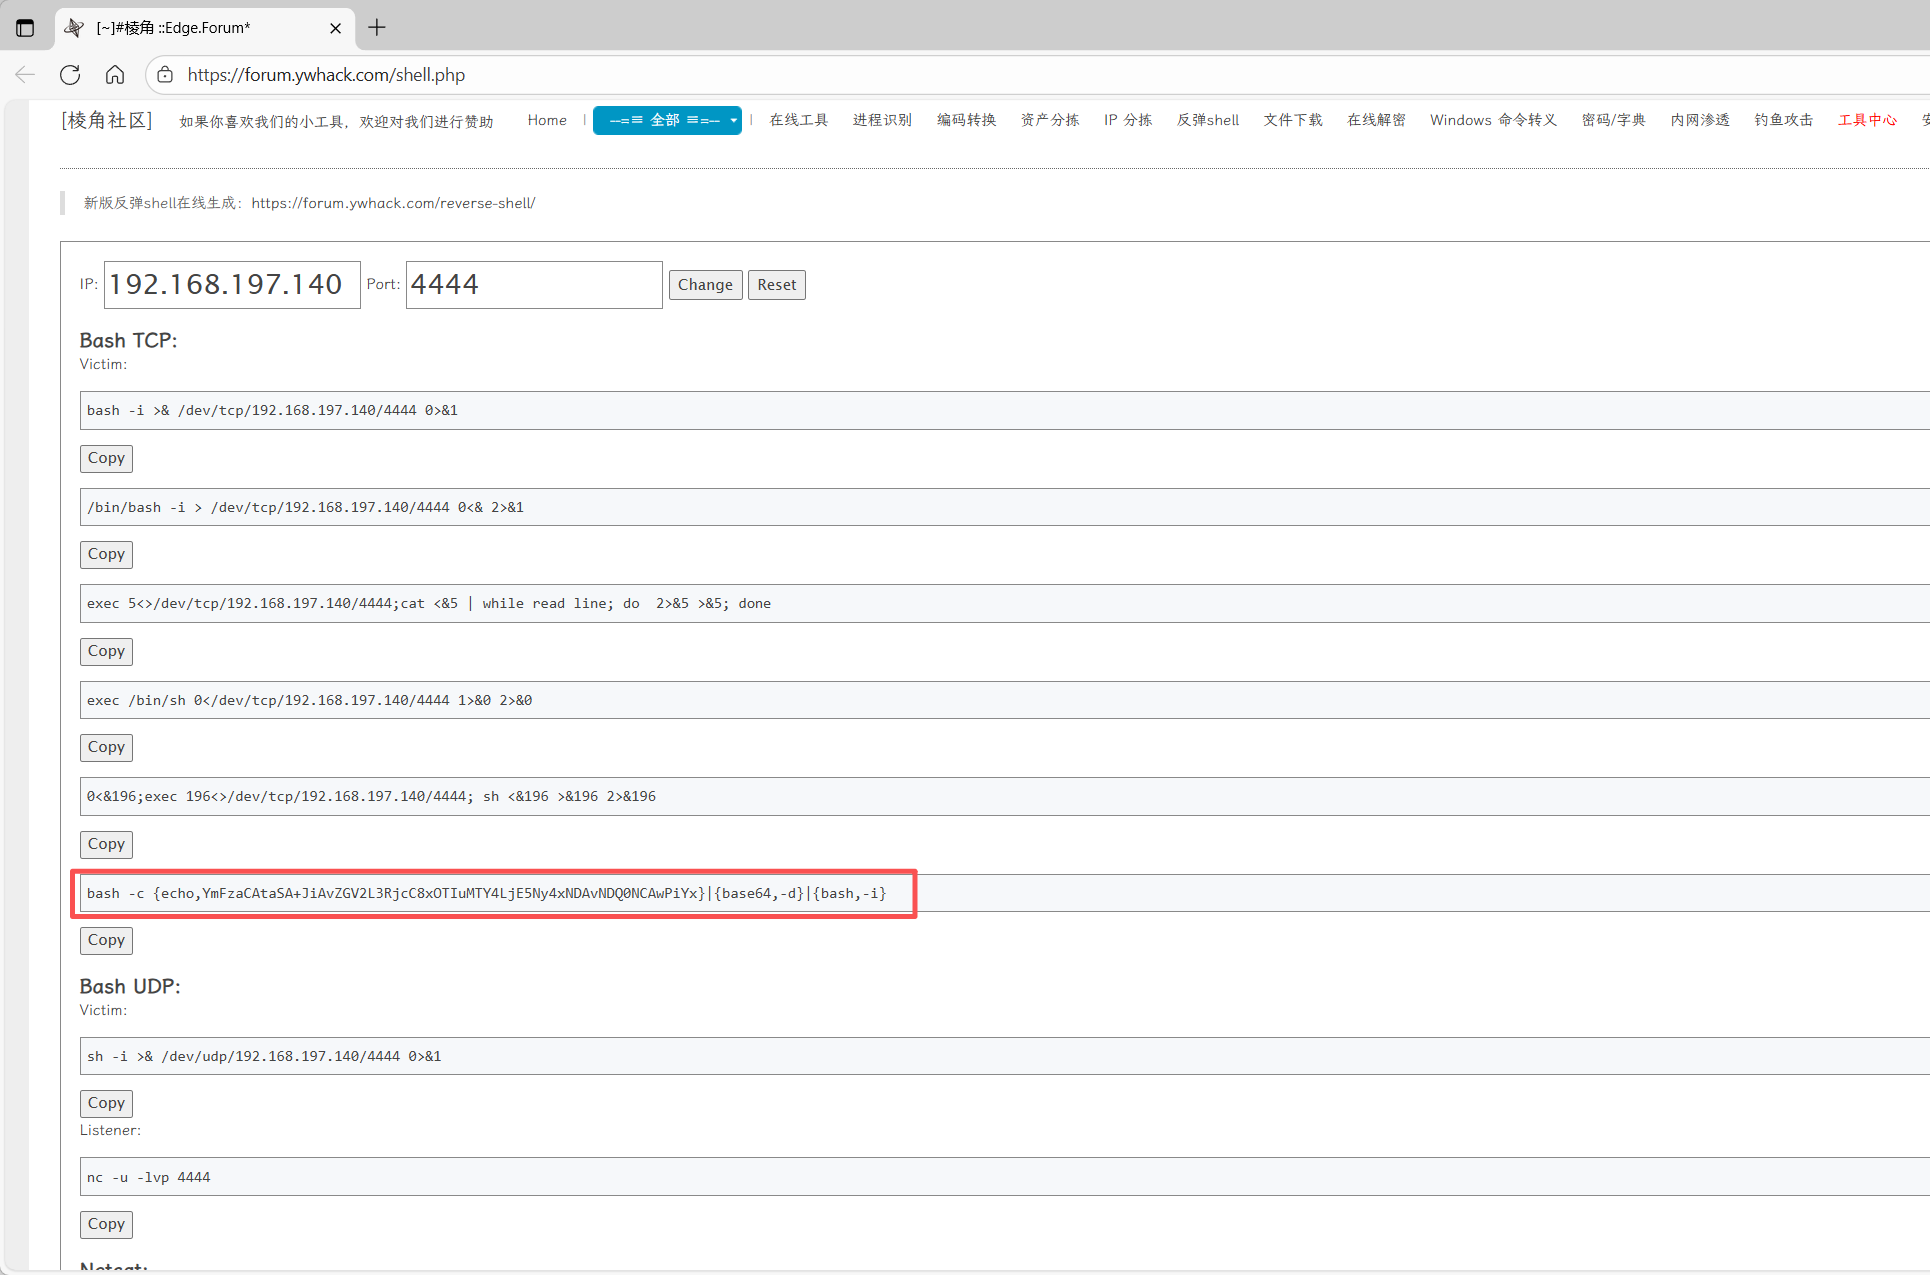Click the browser address bar URL
The image size is (1930, 1275).
pos(326,75)
